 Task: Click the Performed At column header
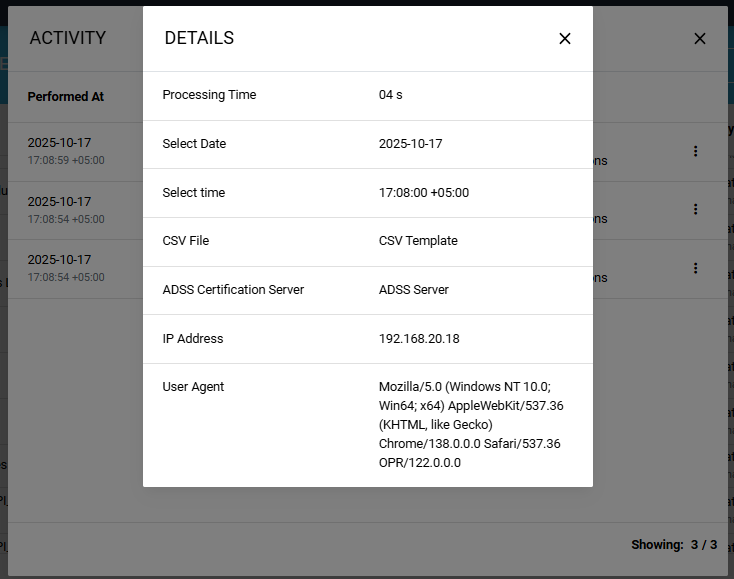(66, 97)
